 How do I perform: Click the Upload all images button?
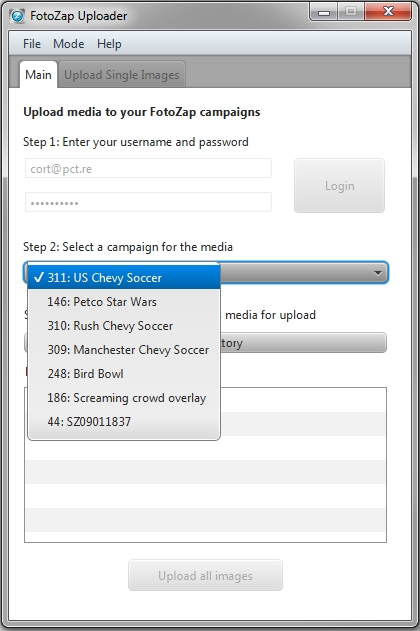pyautogui.click(x=206, y=575)
